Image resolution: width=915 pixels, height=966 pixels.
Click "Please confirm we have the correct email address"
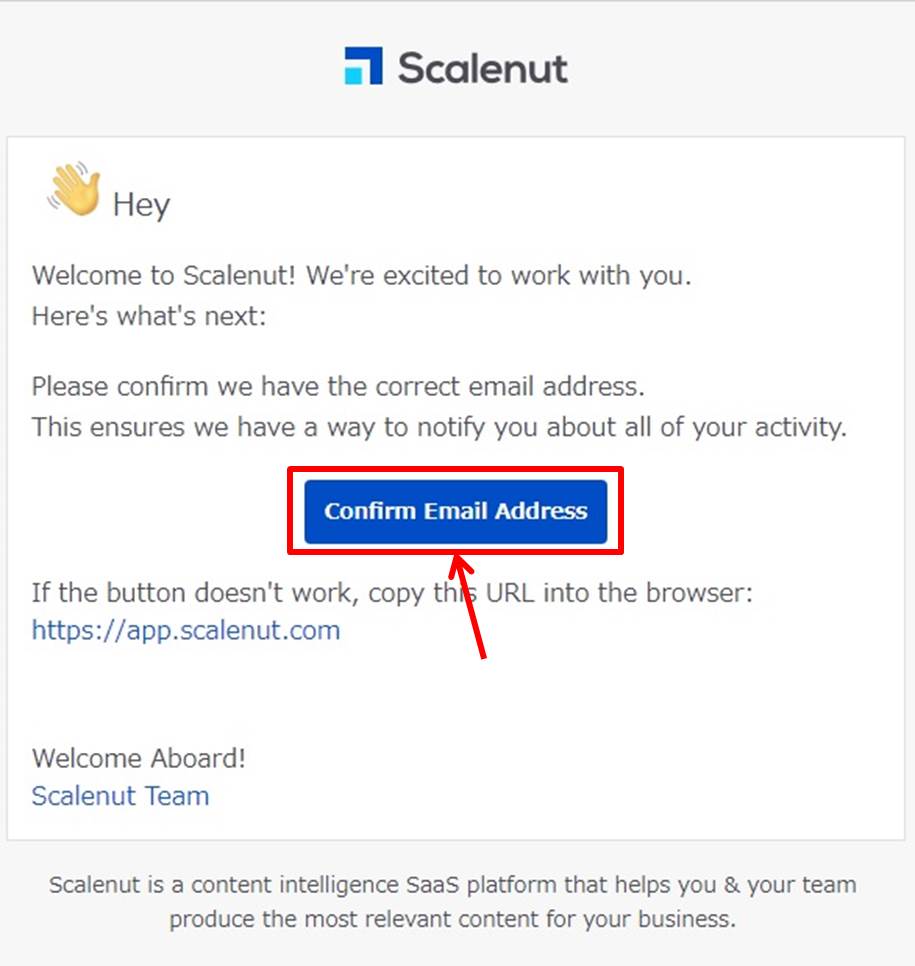[338, 387]
